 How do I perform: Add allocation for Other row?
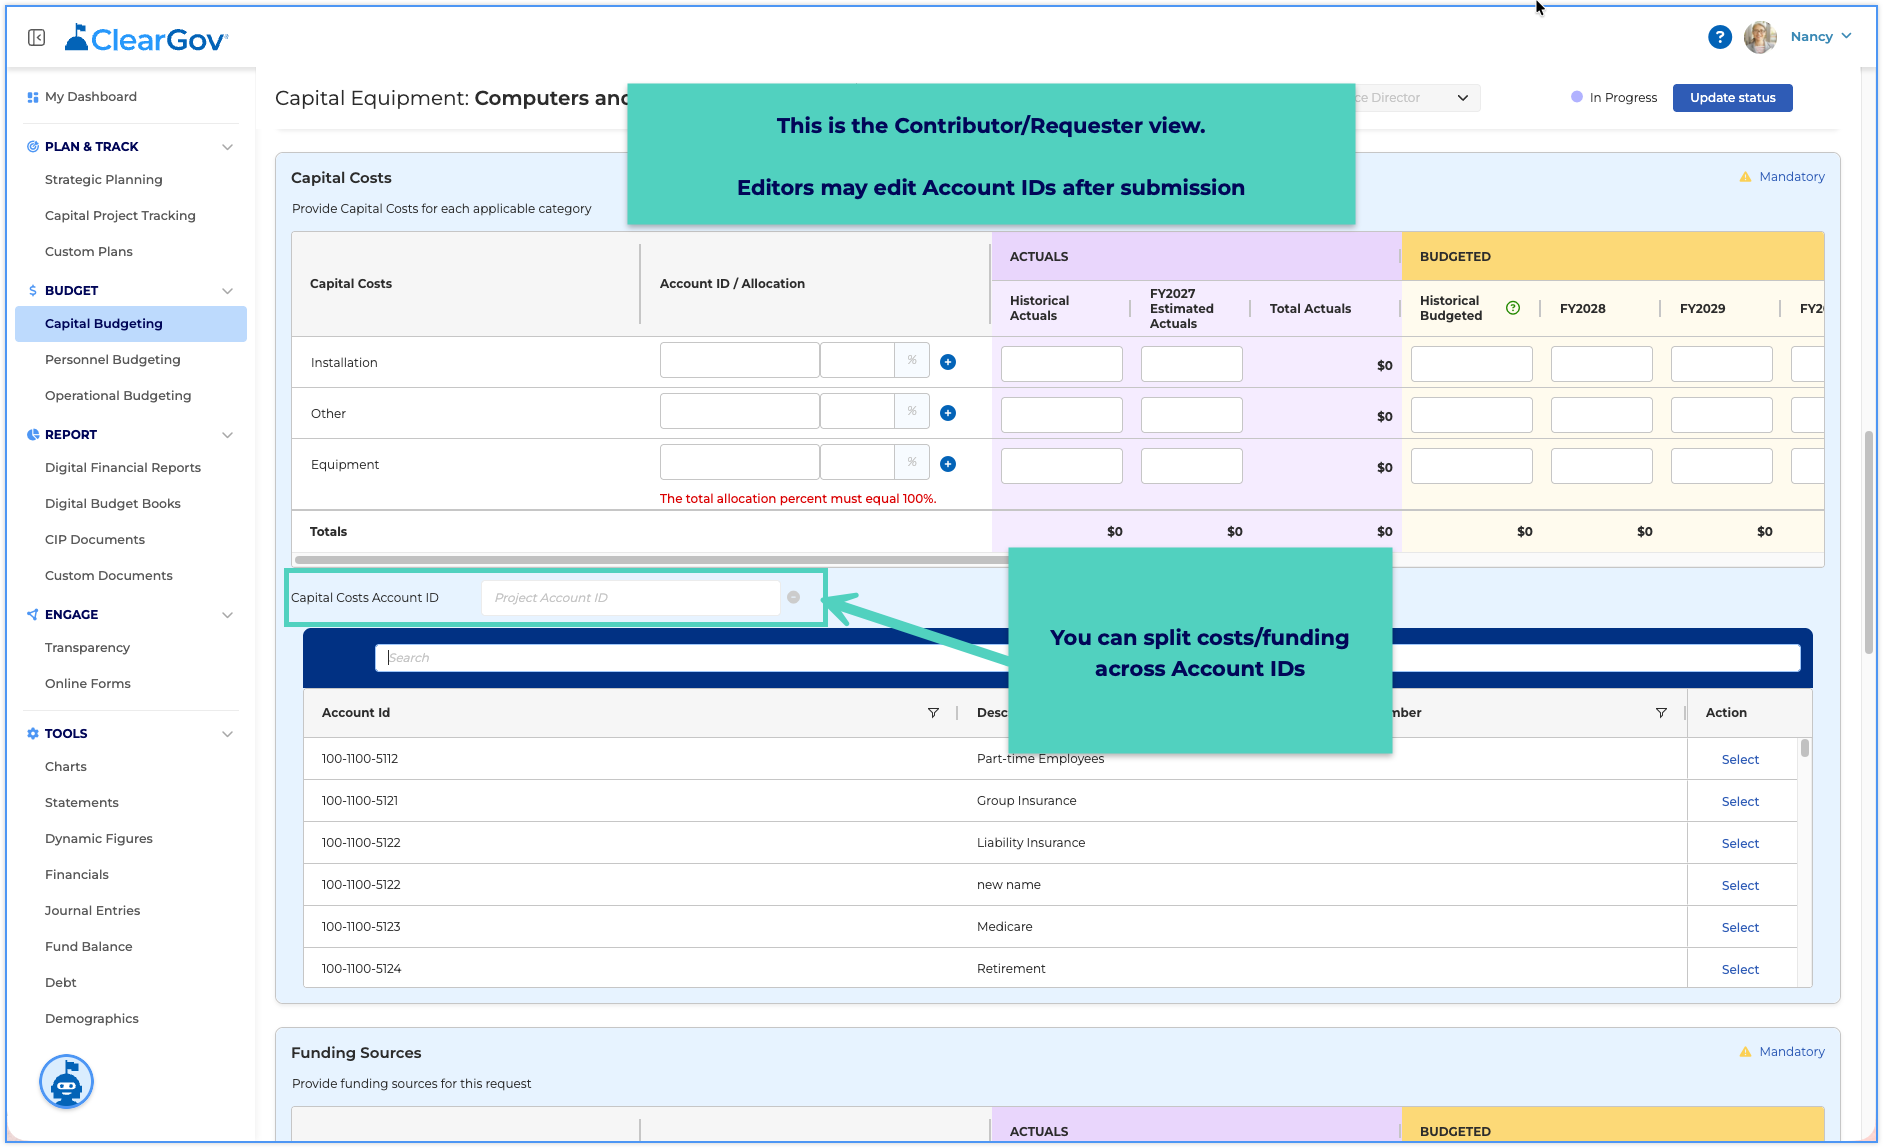pyautogui.click(x=948, y=413)
